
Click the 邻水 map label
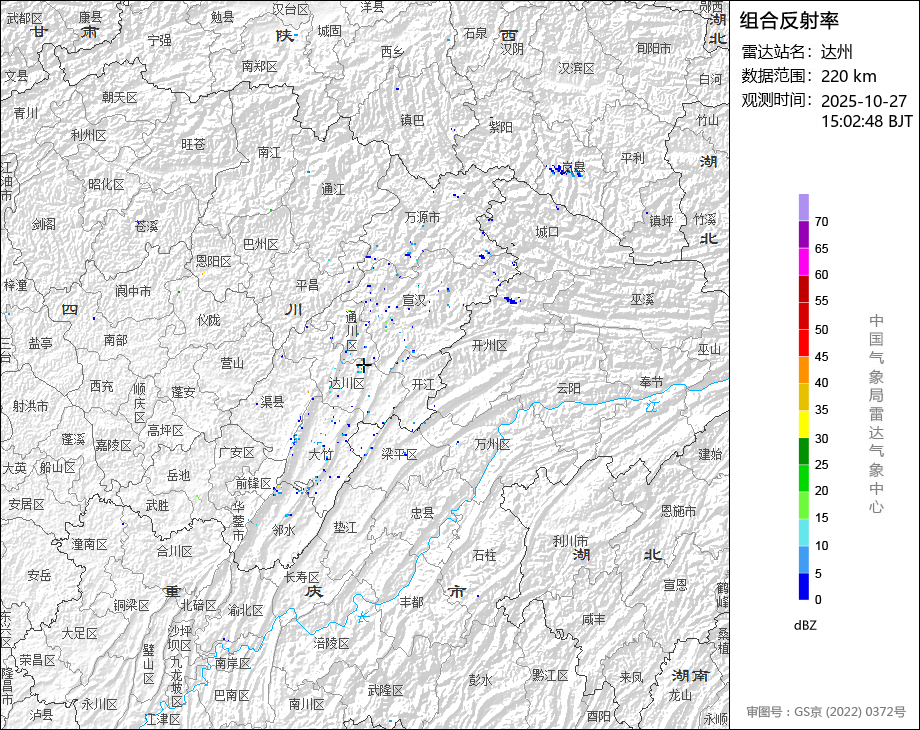pyautogui.click(x=284, y=530)
